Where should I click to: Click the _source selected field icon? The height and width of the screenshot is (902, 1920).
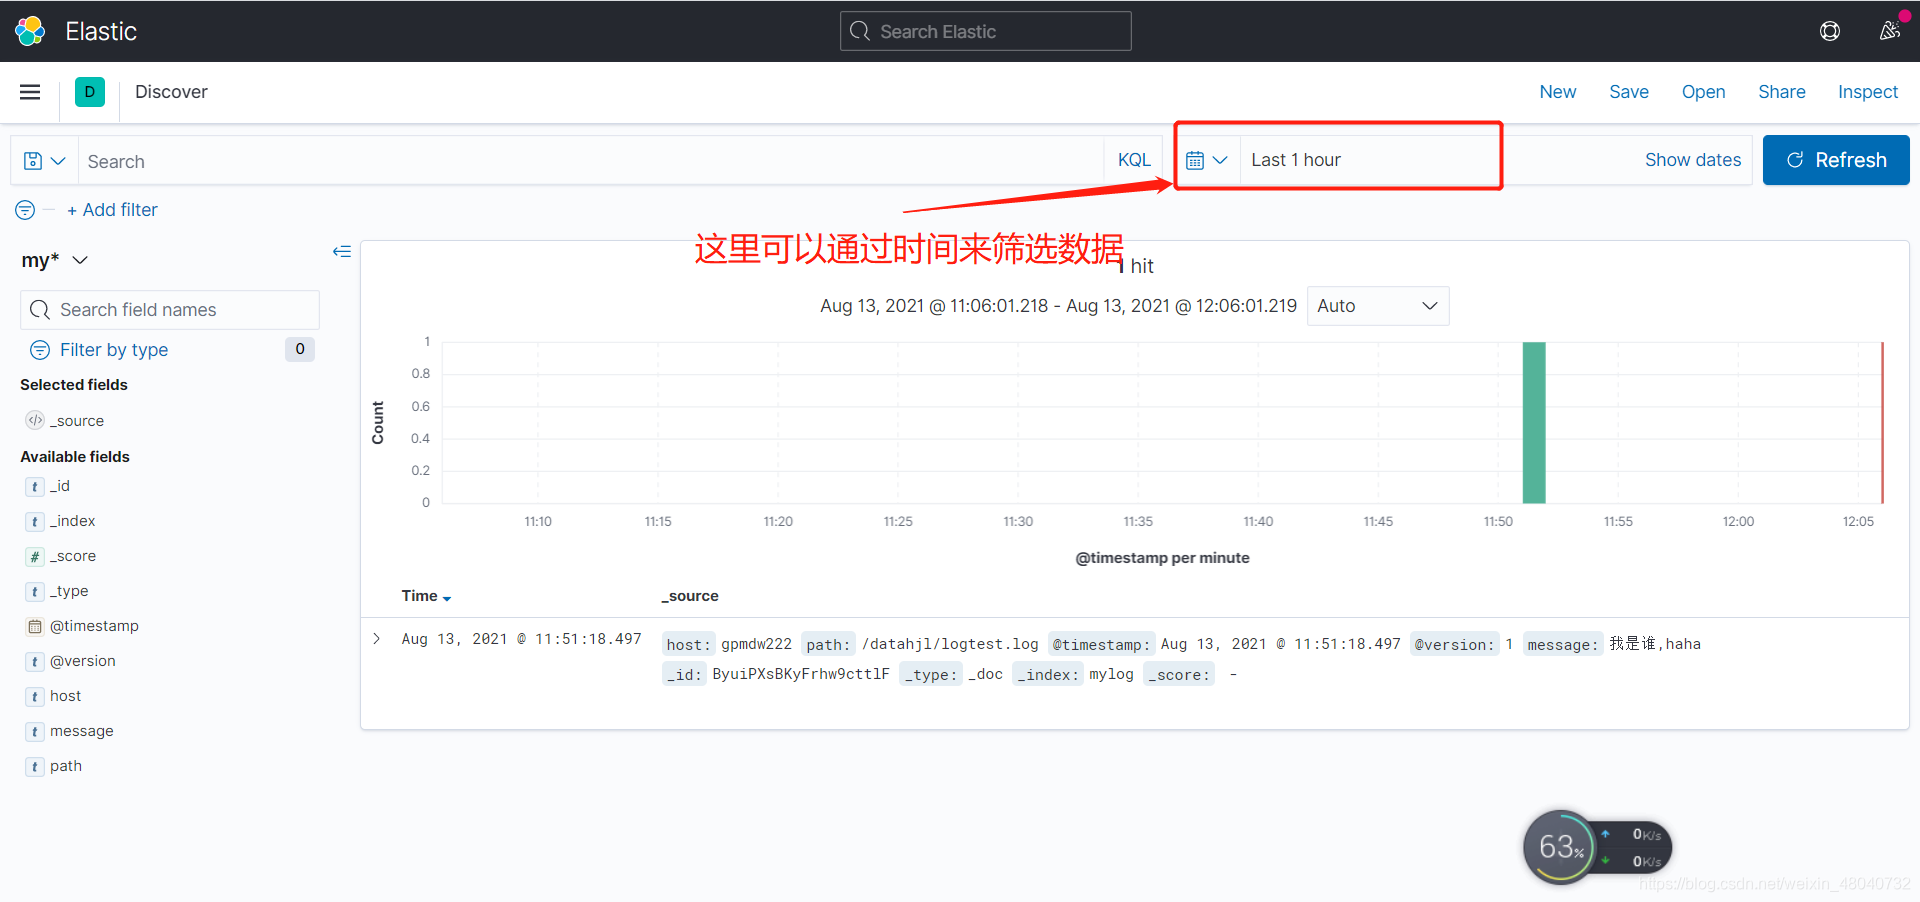coord(35,420)
